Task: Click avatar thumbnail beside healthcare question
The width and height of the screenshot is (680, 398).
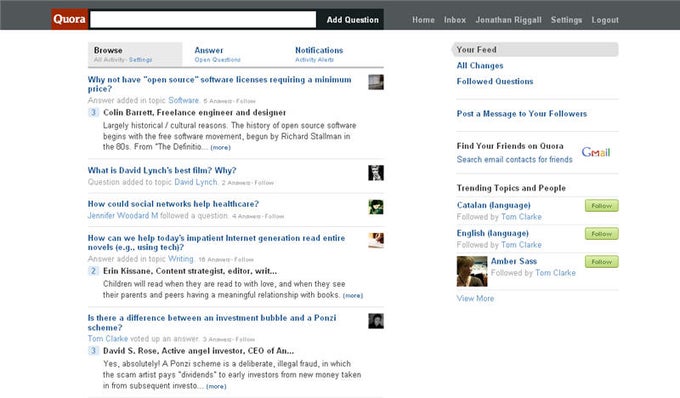Action: tap(376, 207)
